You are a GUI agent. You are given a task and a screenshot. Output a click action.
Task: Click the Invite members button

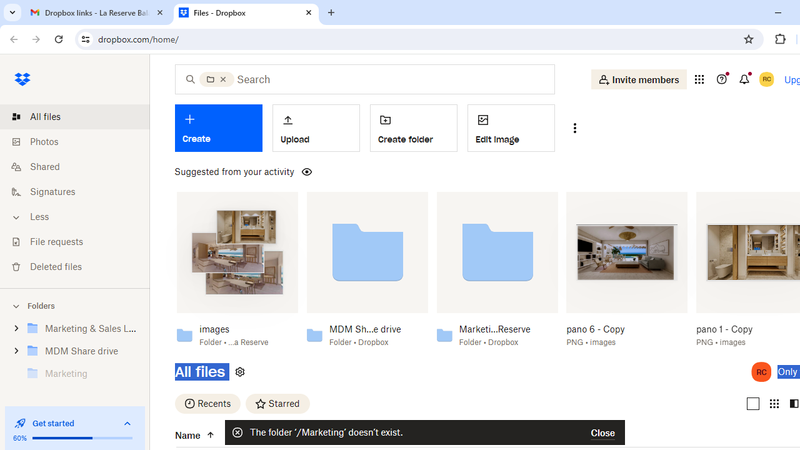coord(638,80)
